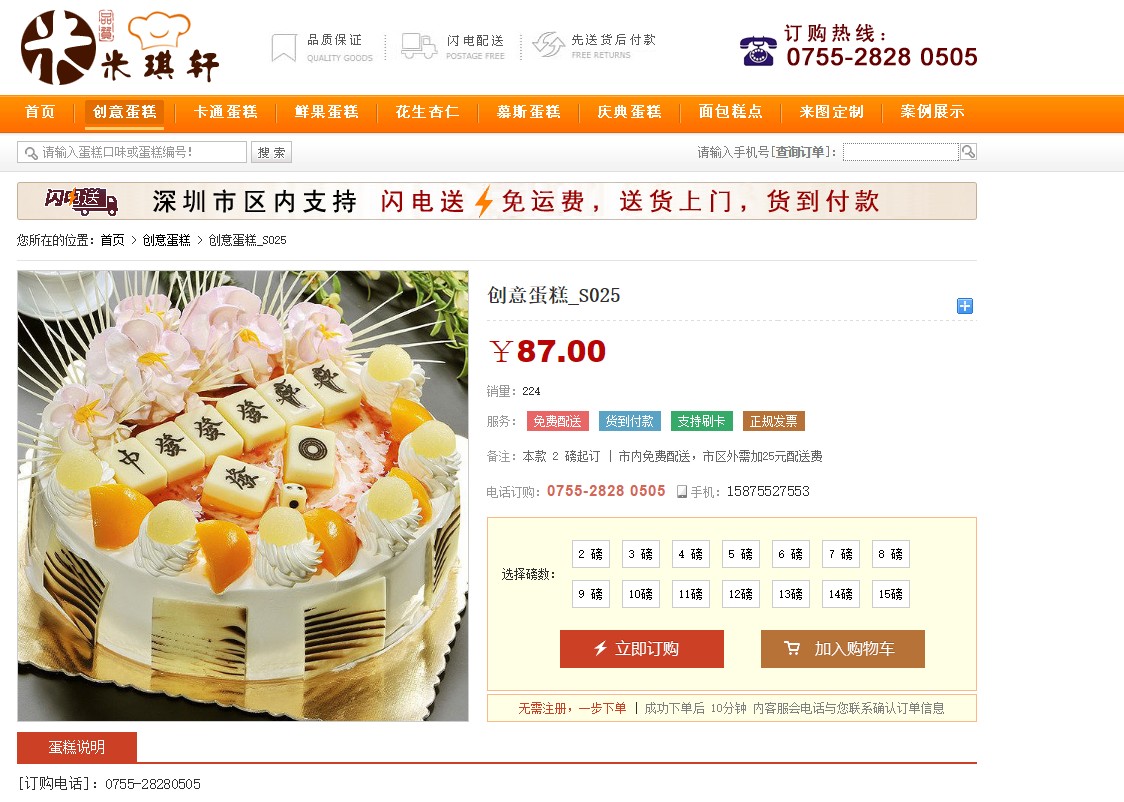Click the 品质保证 bookmark icon
This screenshot has height=802, width=1124.
pyautogui.click(x=284, y=47)
